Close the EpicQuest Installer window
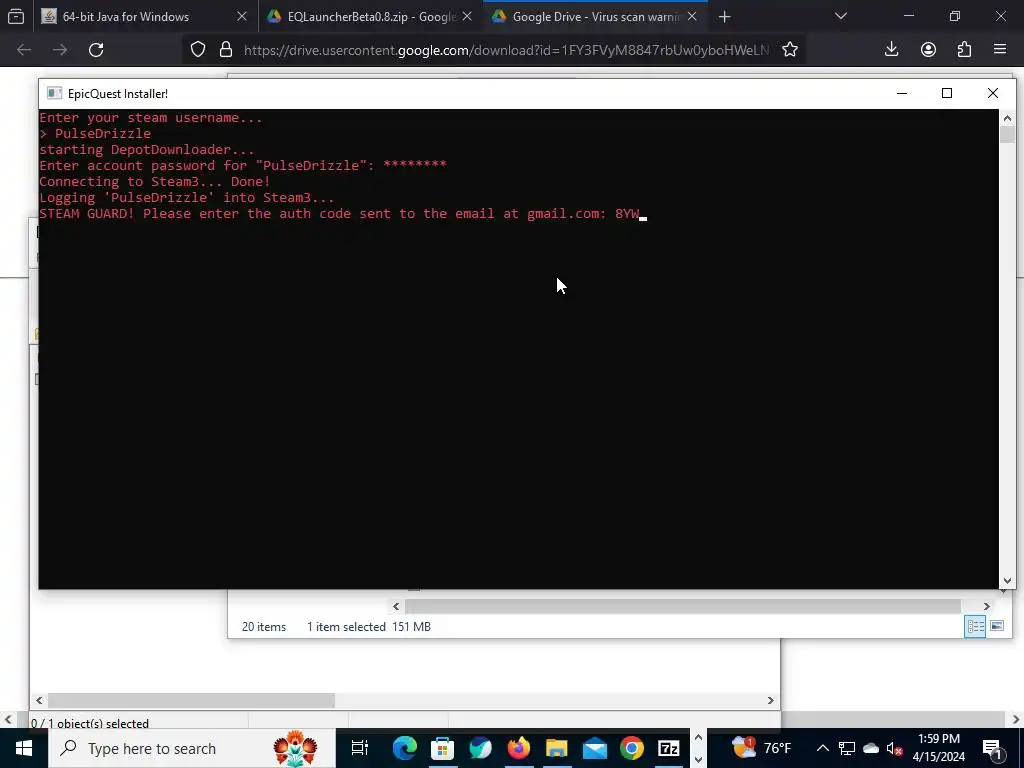The width and height of the screenshot is (1024, 768). [993, 93]
